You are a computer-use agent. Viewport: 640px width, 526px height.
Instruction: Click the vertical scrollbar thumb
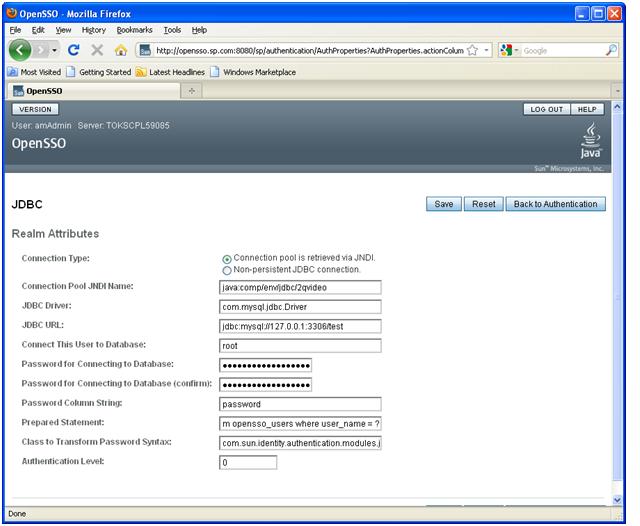617,298
